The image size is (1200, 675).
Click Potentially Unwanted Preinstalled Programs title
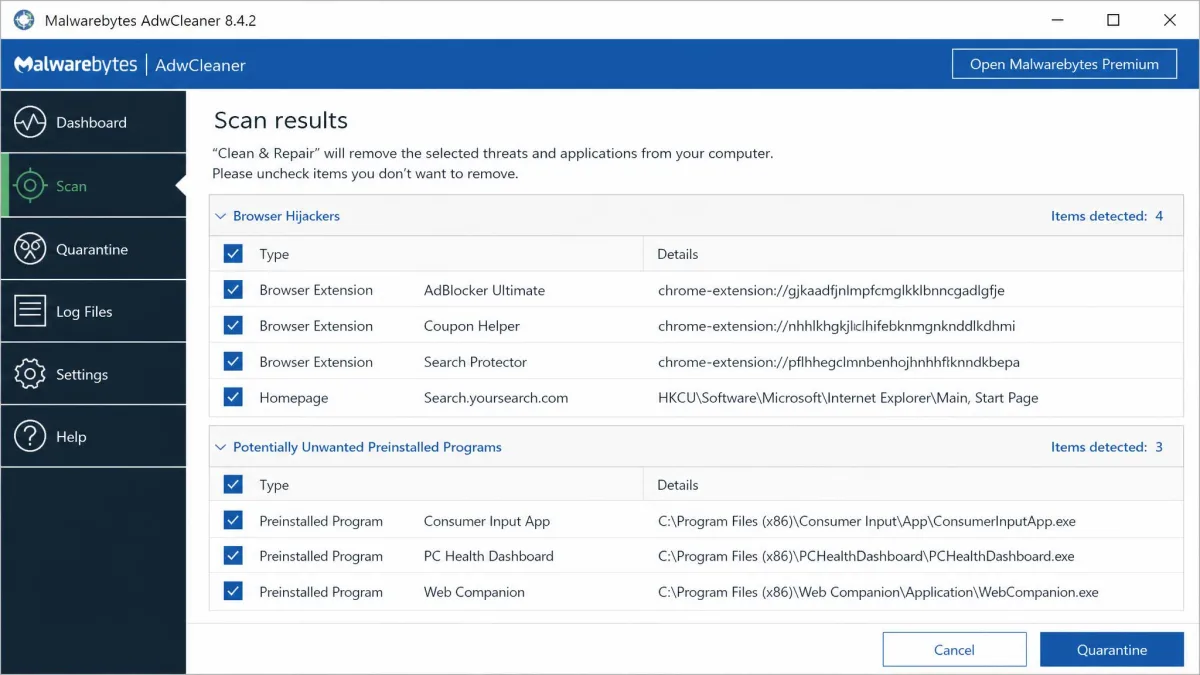(367, 447)
